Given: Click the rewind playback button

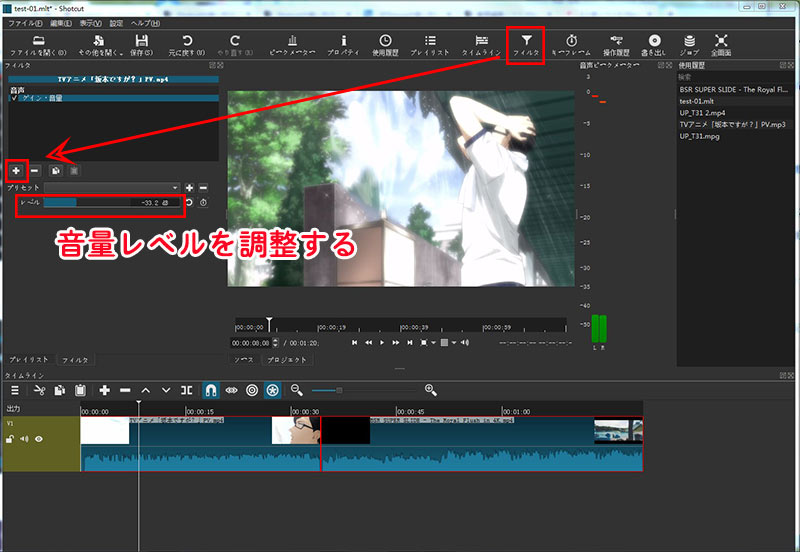Looking at the screenshot, I should (x=368, y=343).
